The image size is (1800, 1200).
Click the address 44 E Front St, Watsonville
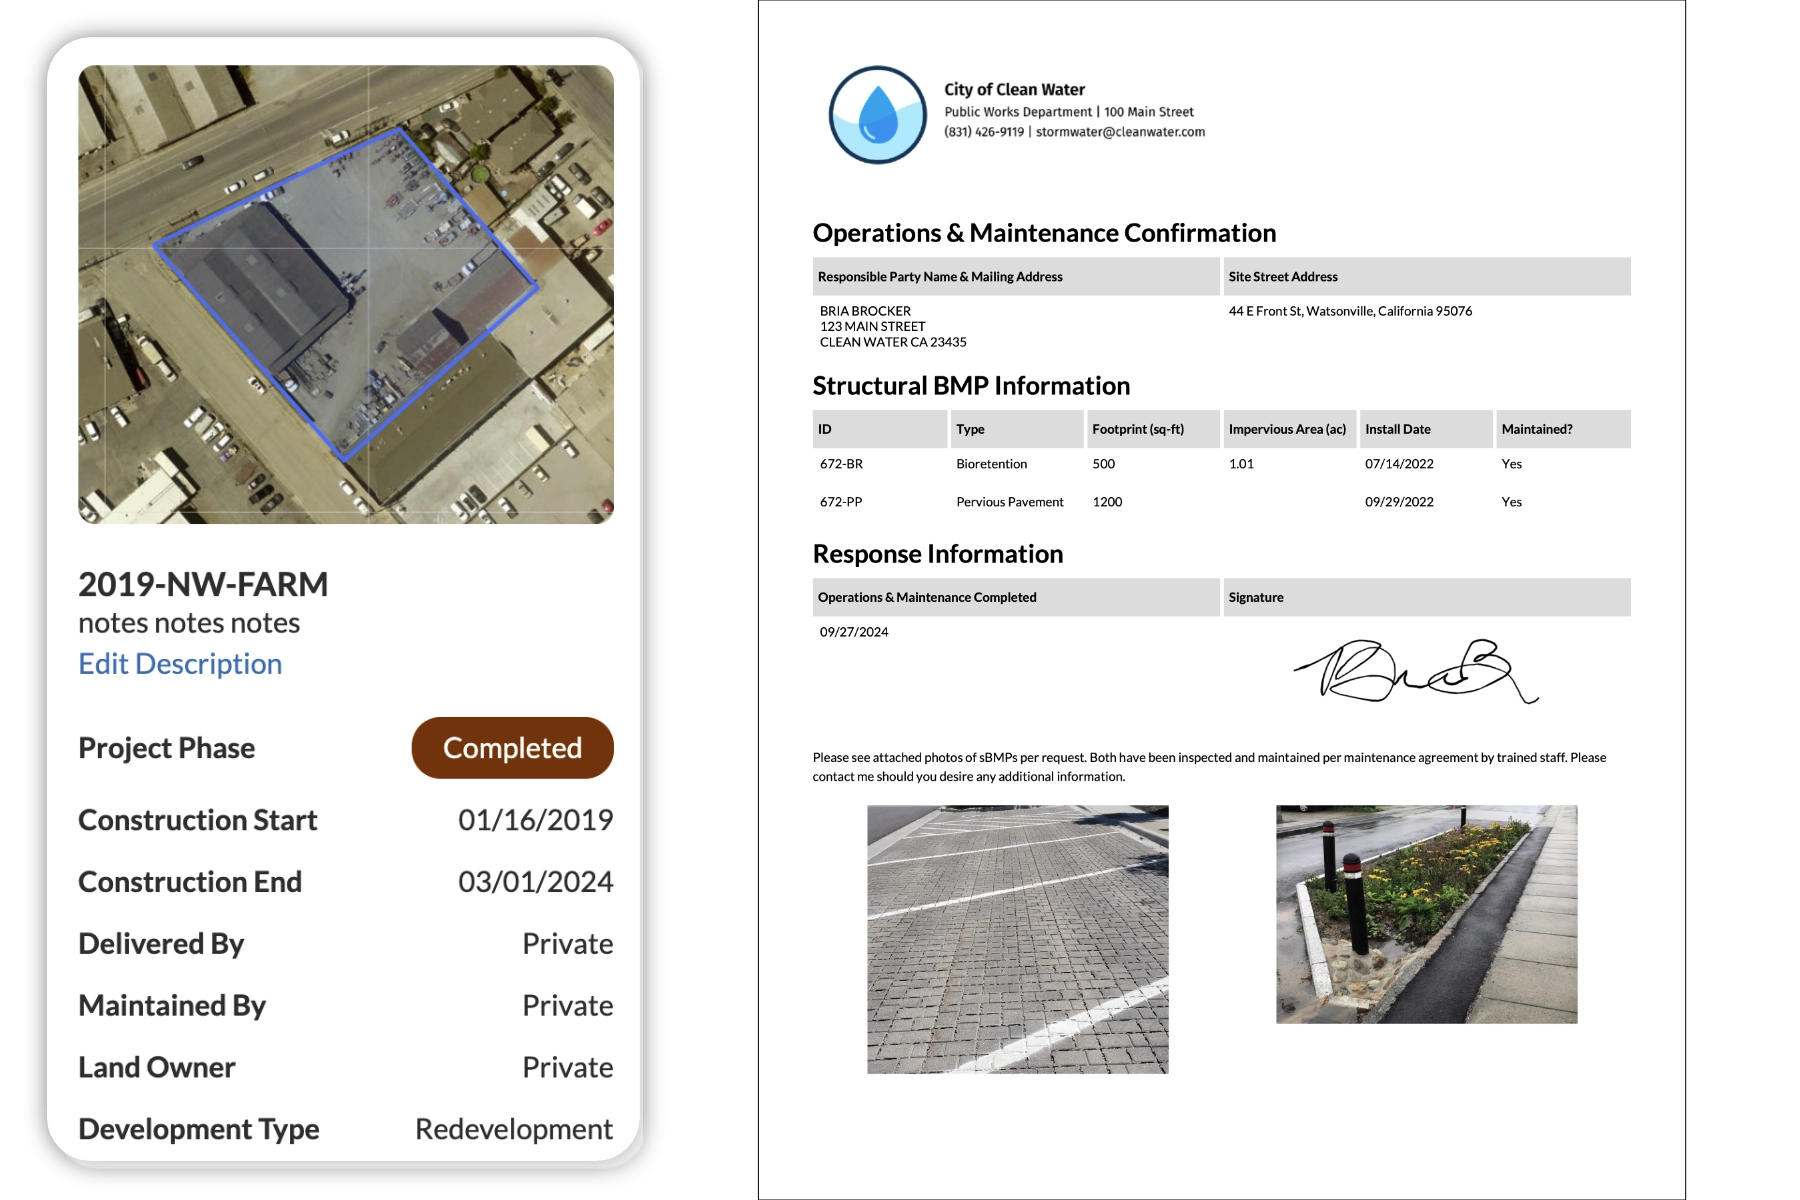(1350, 311)
